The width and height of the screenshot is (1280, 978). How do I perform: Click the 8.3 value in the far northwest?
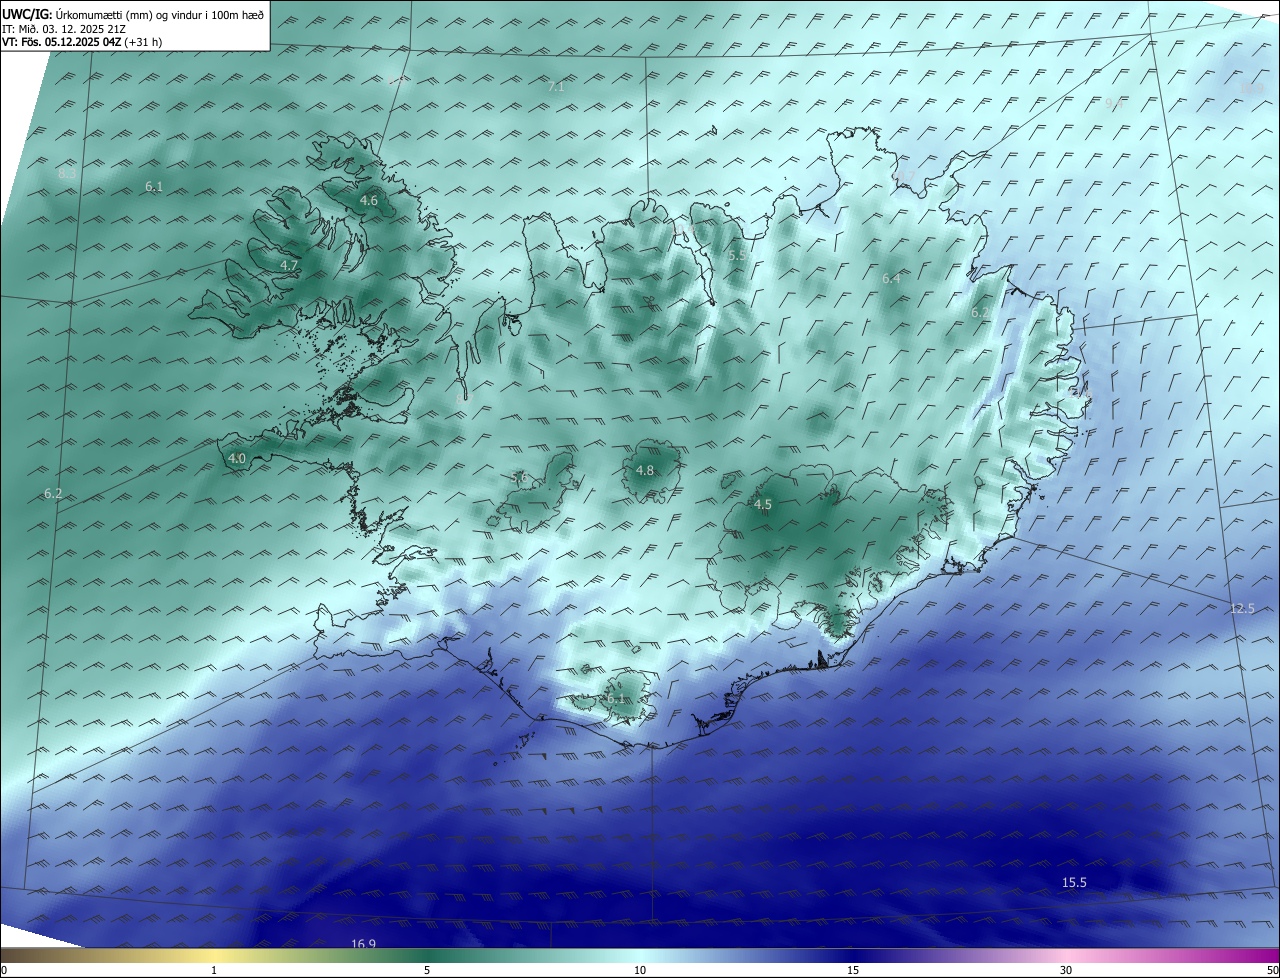tap(67, 174)
